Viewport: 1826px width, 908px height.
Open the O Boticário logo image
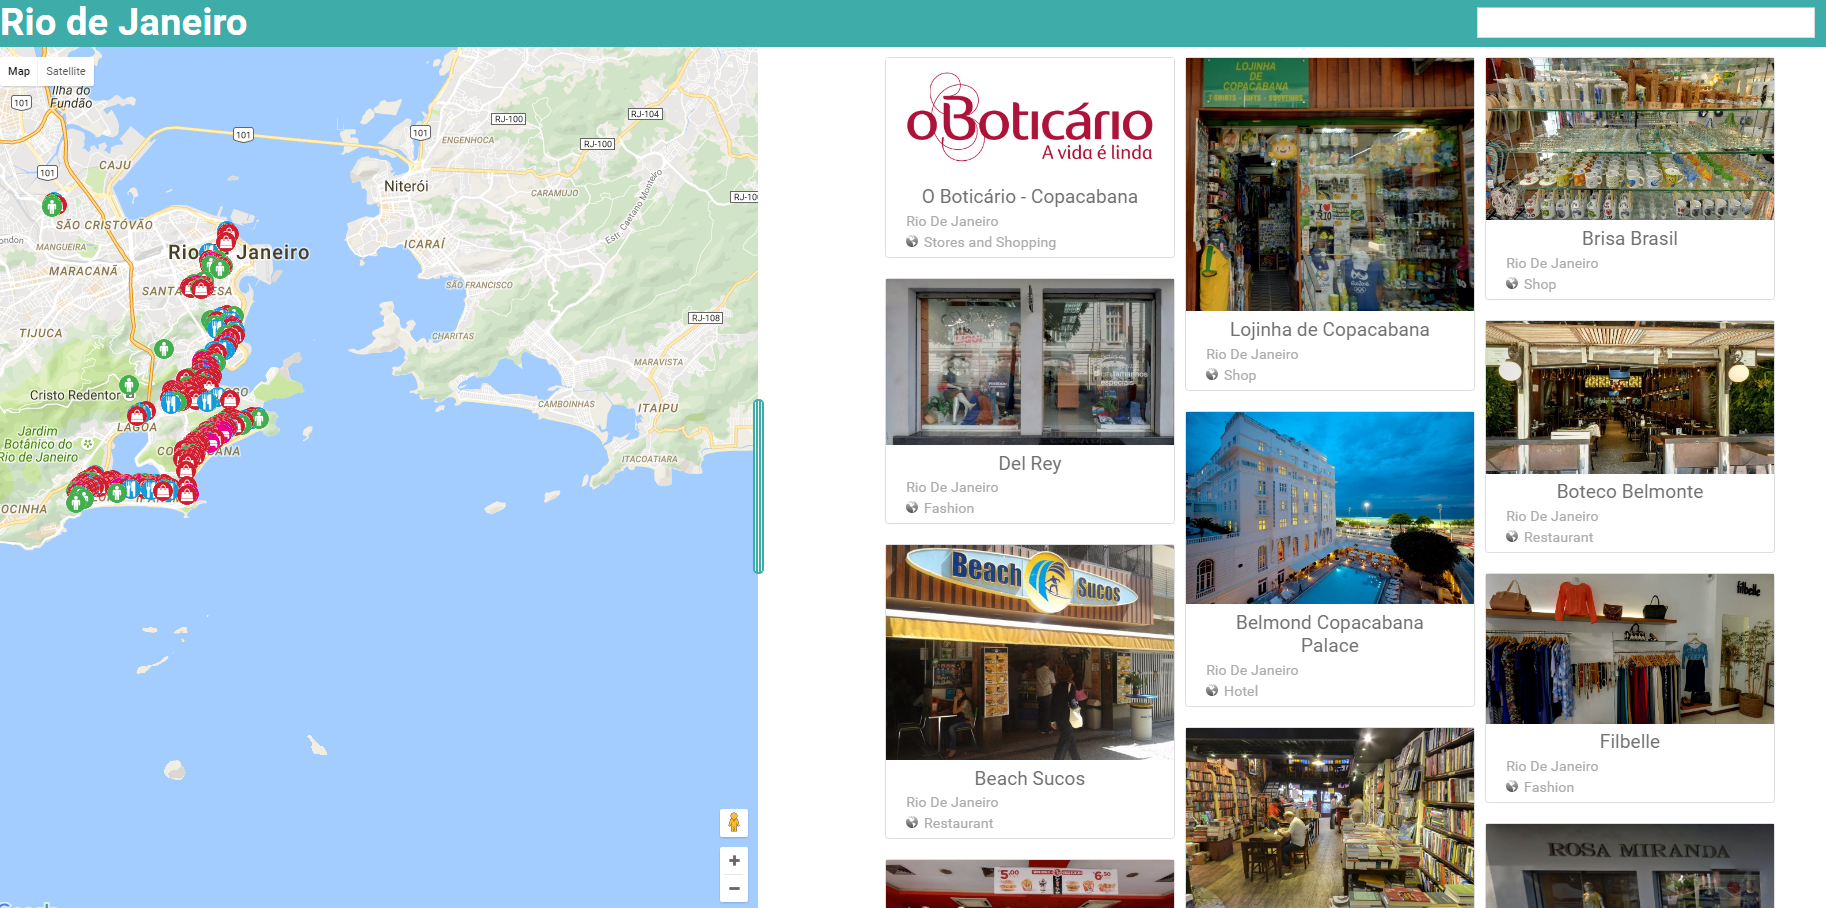tap(1030, 117)
